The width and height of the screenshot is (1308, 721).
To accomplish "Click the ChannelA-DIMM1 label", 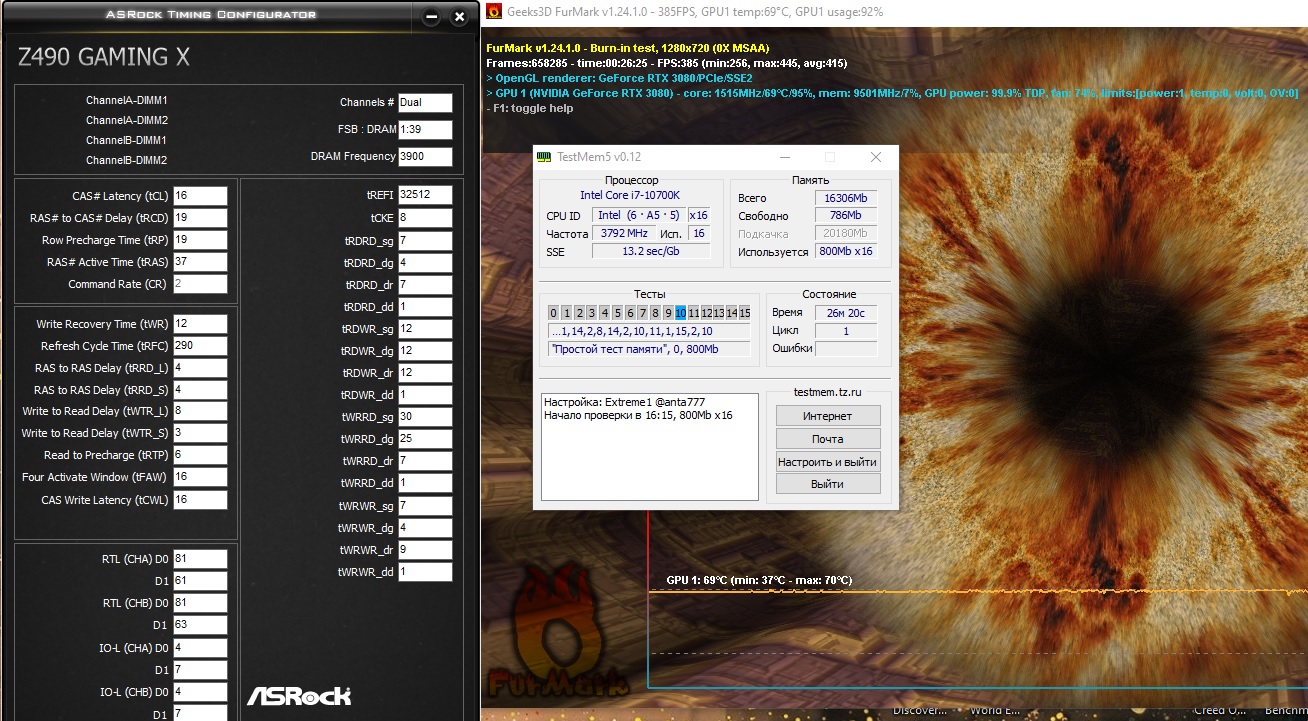I will coord(127,101).
